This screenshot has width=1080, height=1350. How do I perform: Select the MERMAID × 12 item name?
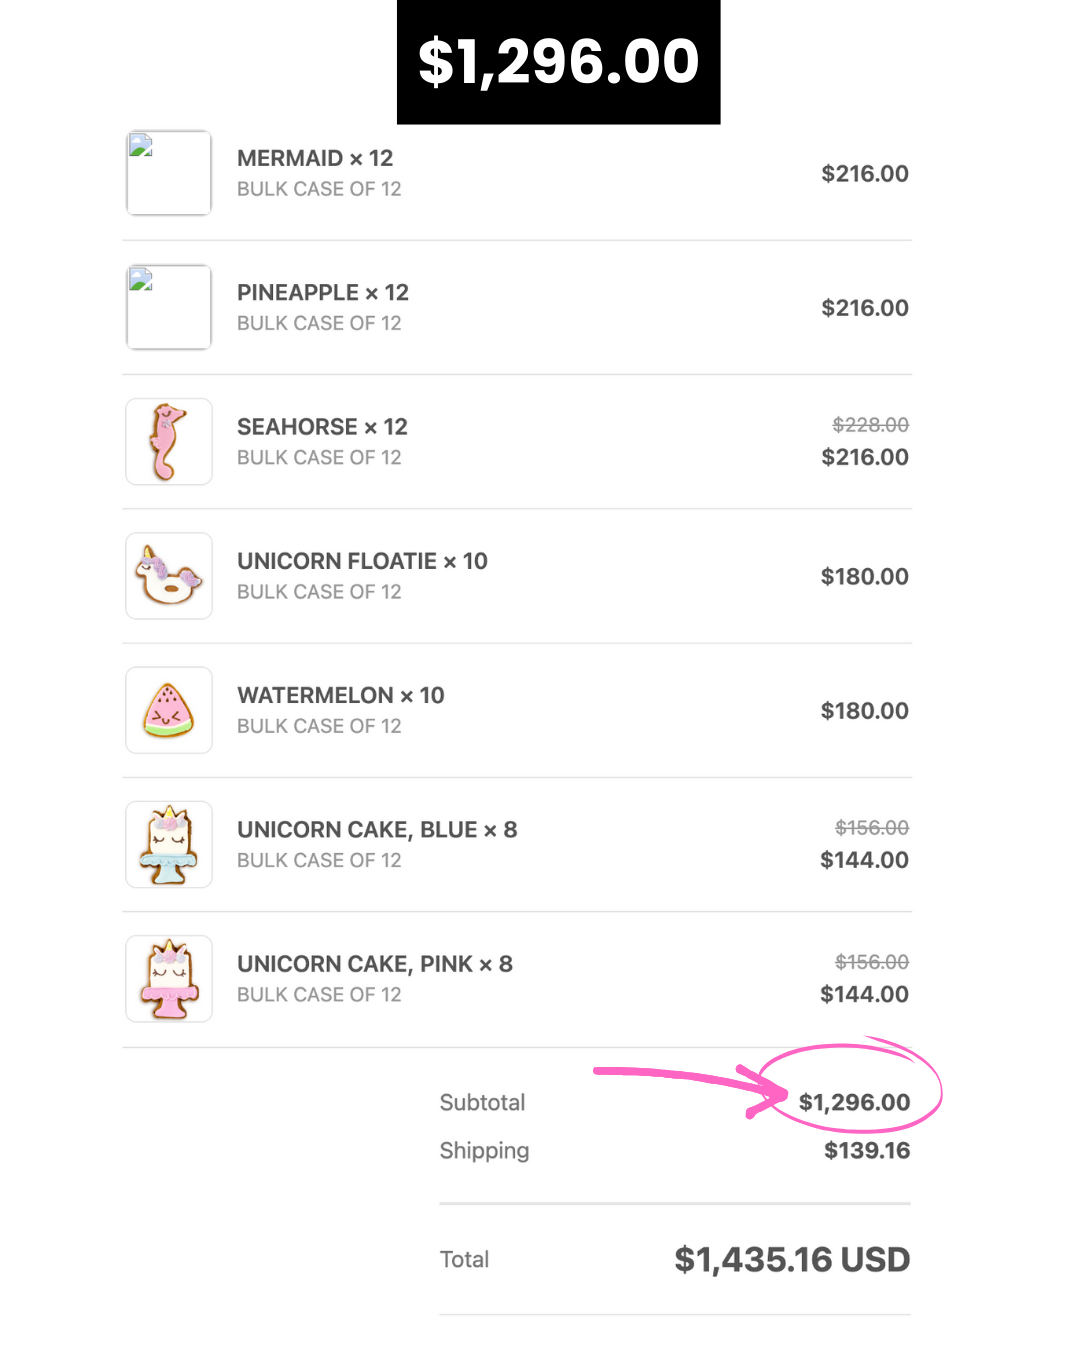pyautogui.click(x=315, y=158)
